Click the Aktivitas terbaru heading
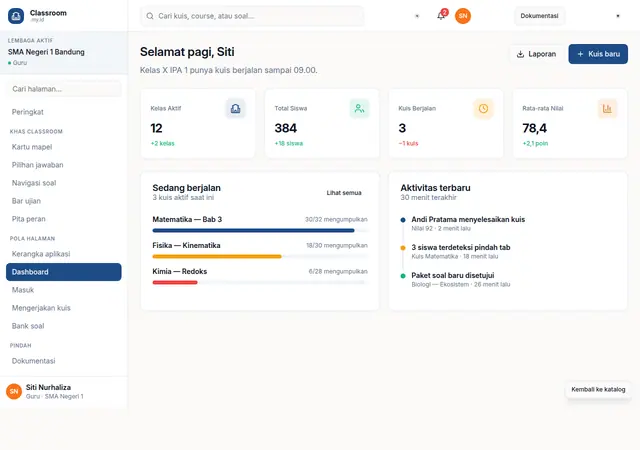The height and width of the screenshot is (450, 640). coord(435,188)
